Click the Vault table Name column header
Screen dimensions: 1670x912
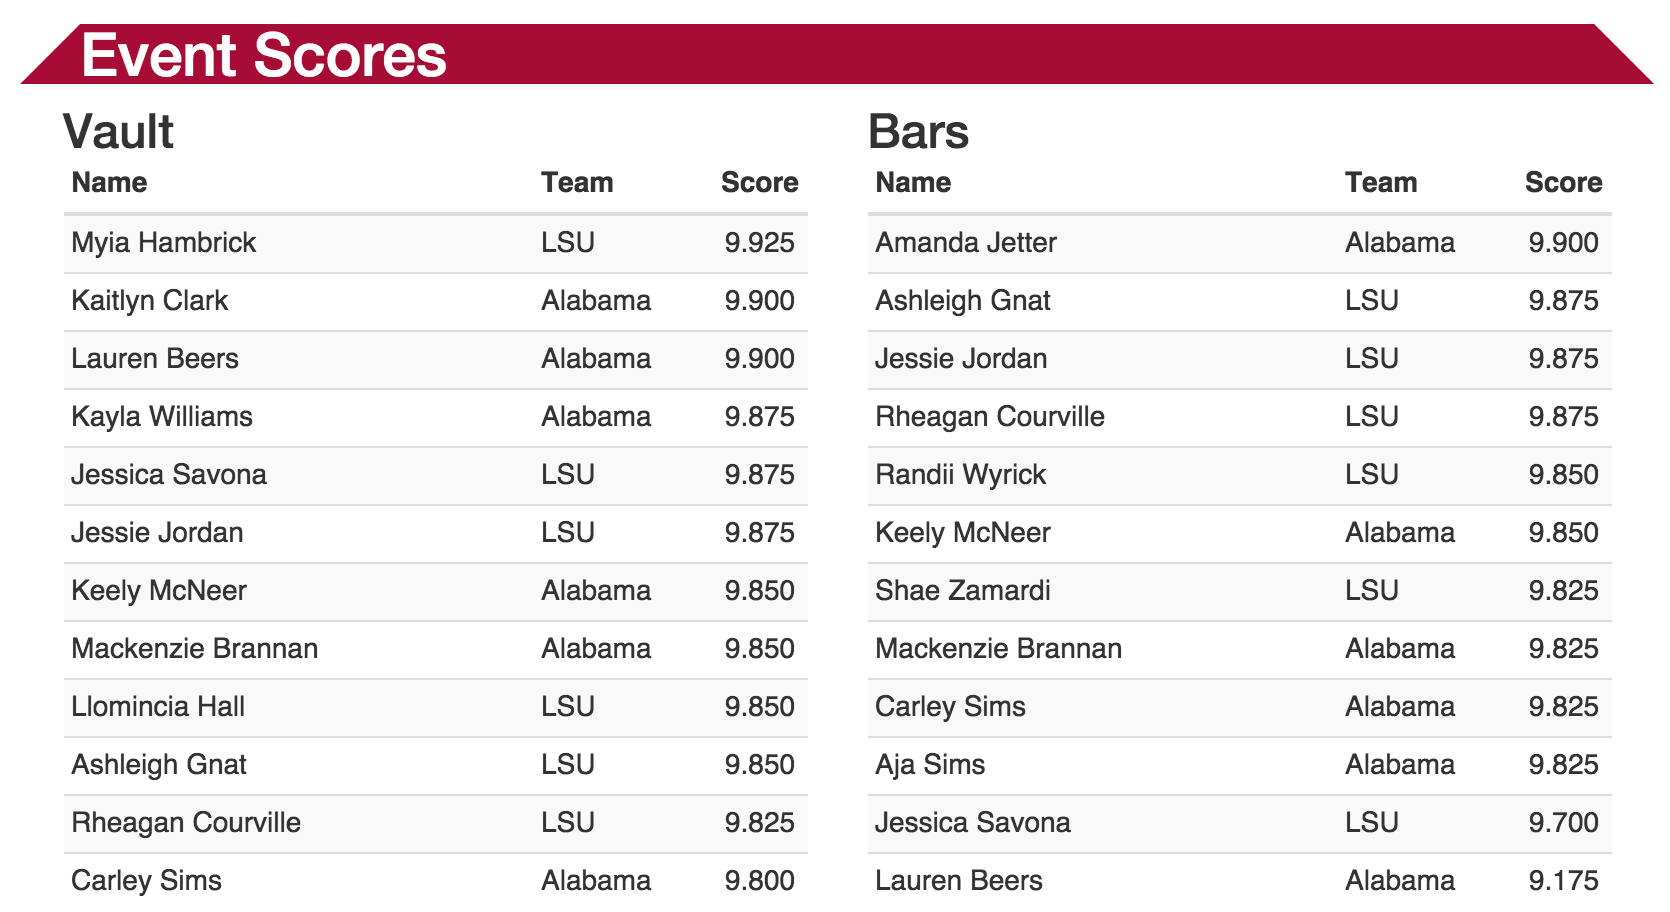point(109,183)
